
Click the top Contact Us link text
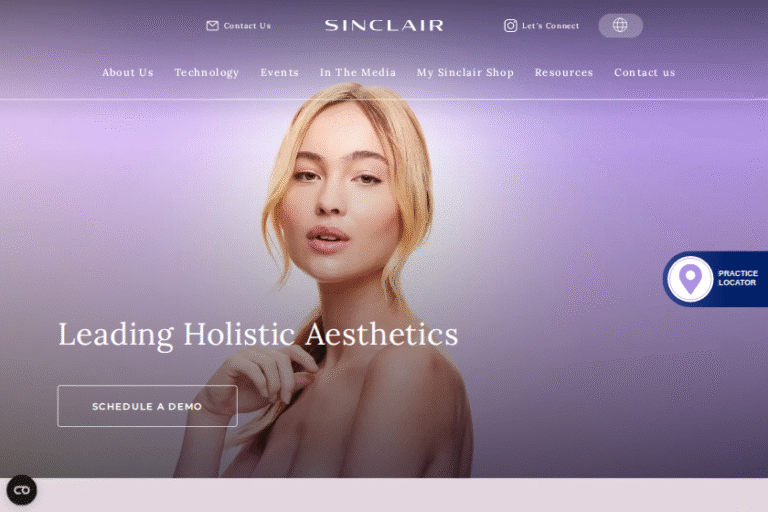click(247, 26)
